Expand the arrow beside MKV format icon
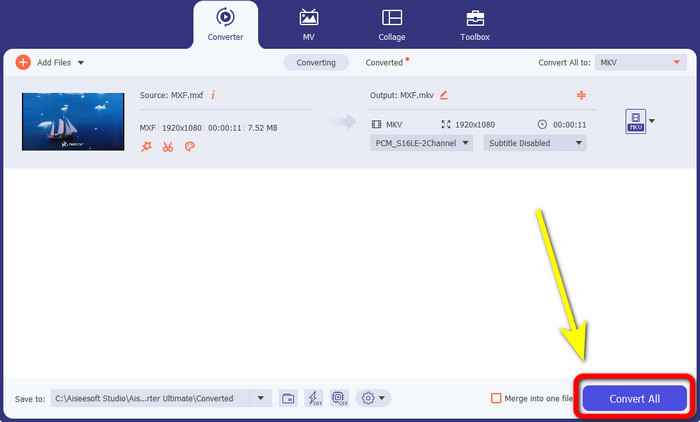 point(652,121)
